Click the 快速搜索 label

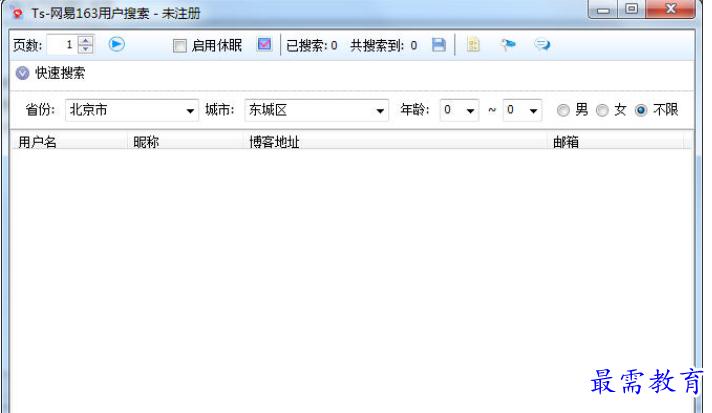click(60, 73)
